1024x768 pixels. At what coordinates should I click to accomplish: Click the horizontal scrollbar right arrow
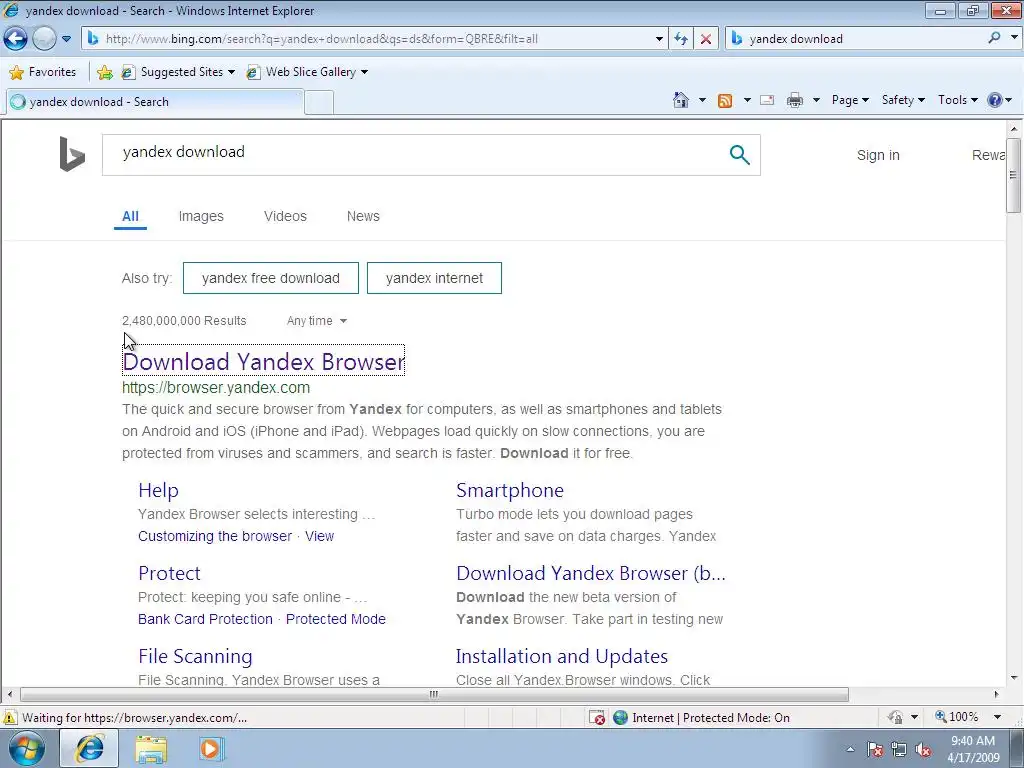point(997,694)
